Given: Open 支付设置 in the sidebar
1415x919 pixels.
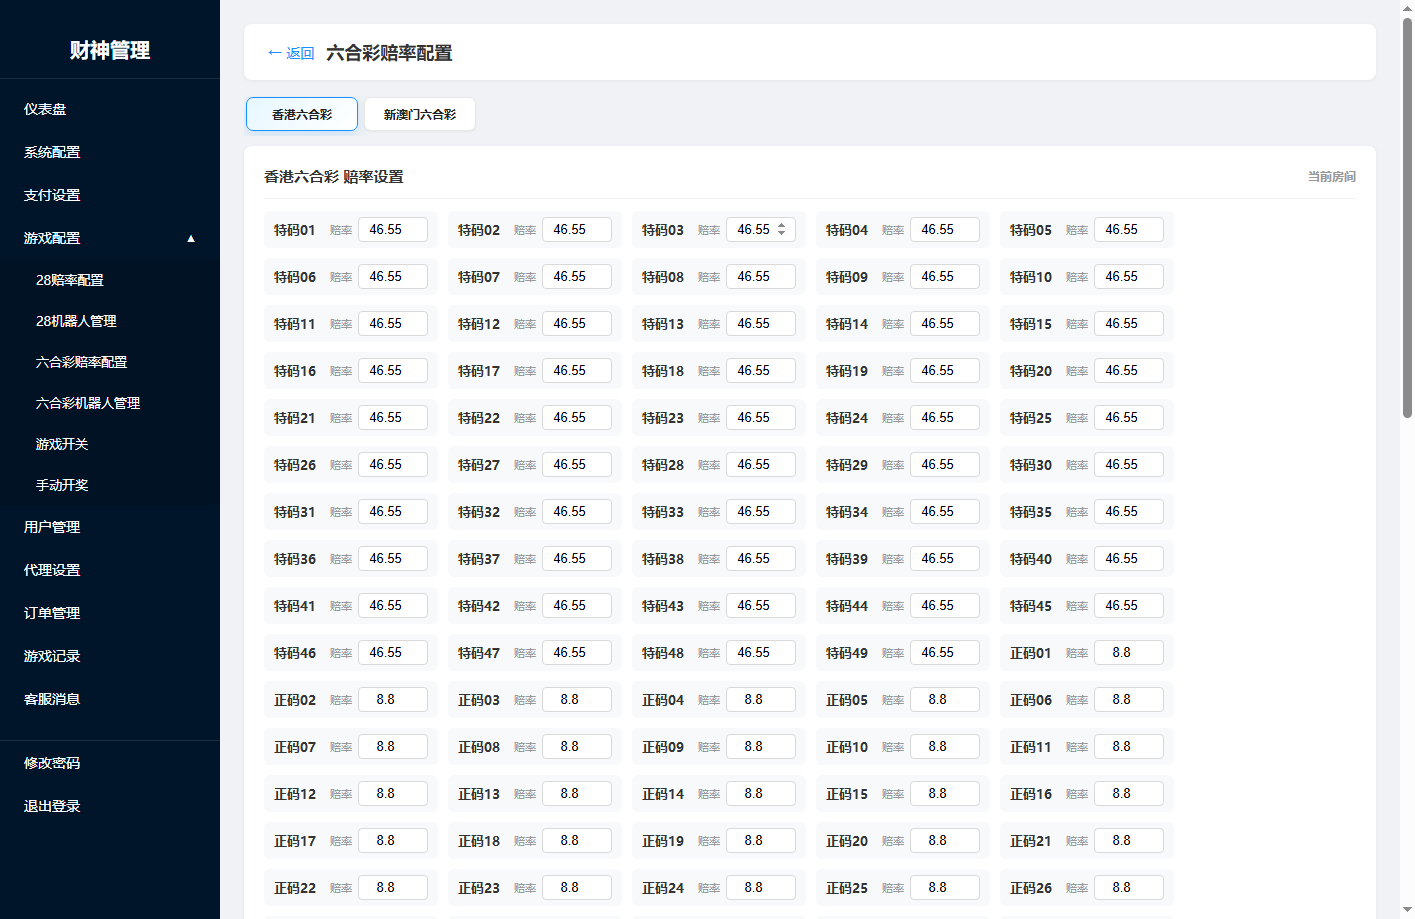Looking at the screenshot, I should point(110,195).
